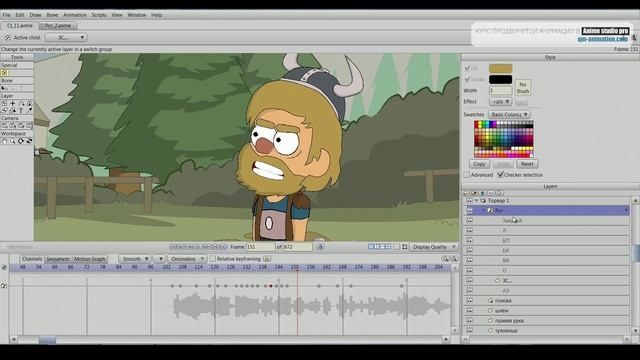Click the icon beside total frame field
This screenshot has height=360, width=640.
coord(320,247)
